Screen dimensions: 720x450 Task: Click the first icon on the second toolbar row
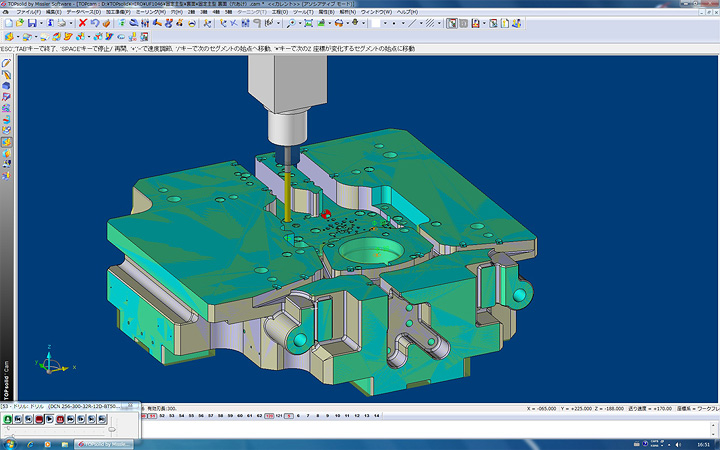pyautogui.click(x=9, y=36)
